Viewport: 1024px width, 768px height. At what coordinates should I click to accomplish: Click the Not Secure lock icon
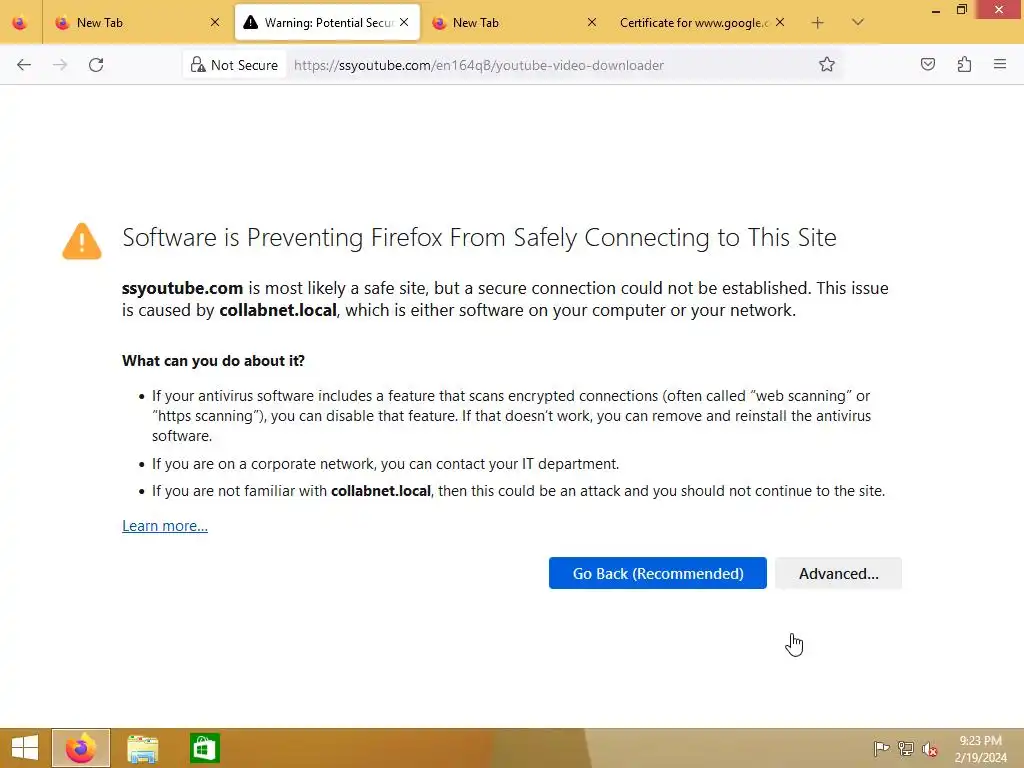tap(198, 65)
